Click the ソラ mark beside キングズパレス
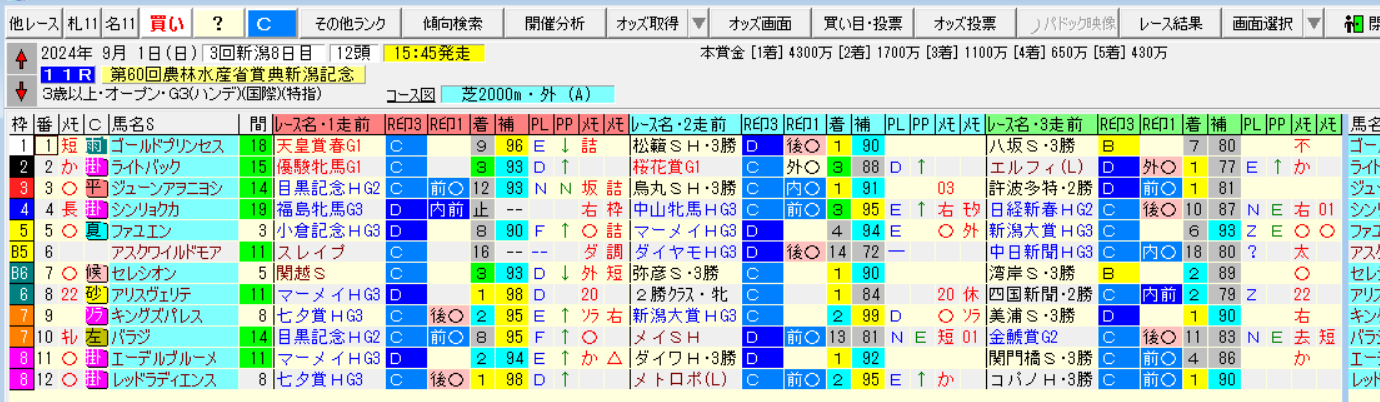This screenshot has height=402, width=1380. point(95,315)
